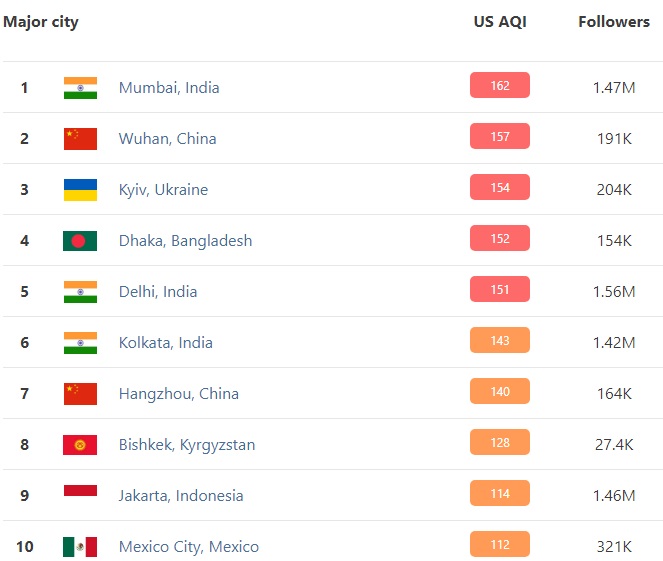Screen dimensions: 663x561
Task: Open the Kyiv, Ukraine link
Action: [x=163, y=190]
